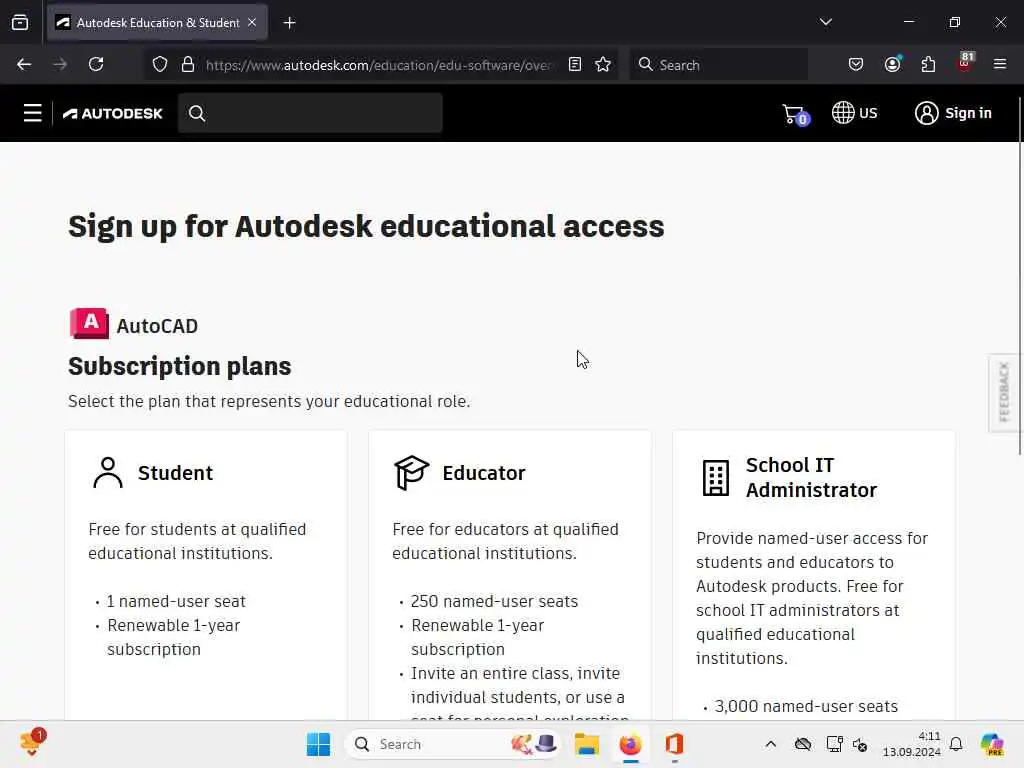Screen dimensions: 1024x768
Task: Expand the list all tabs chevron
Action: coord(825,22)
